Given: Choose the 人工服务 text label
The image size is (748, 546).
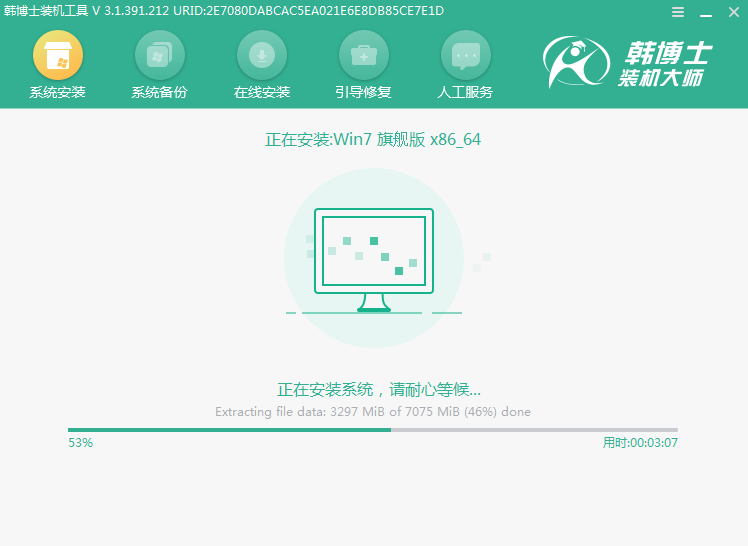Looking at the screenshot, I should tap(466, 93).
